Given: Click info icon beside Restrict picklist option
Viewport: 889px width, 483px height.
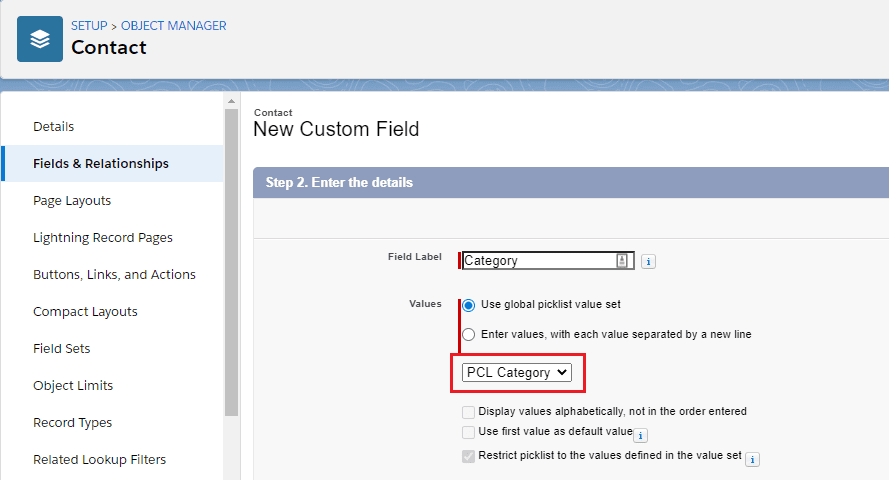Looking at the screenshot, I should click(752, 459).
